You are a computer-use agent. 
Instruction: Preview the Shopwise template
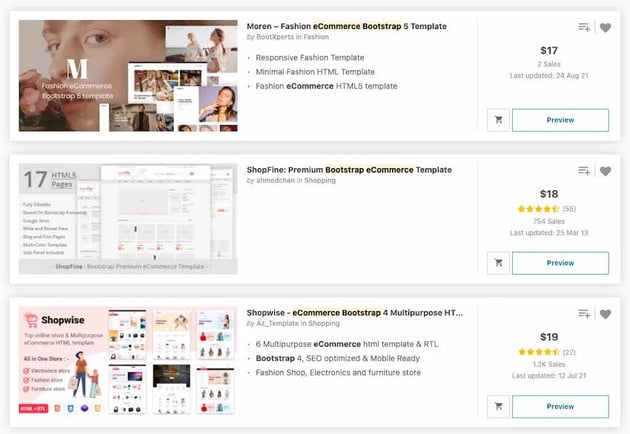[560, 406]
